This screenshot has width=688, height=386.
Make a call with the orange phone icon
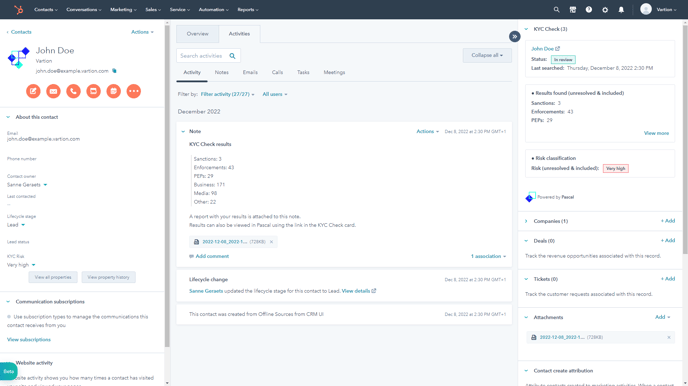click(x=73, y=91)
